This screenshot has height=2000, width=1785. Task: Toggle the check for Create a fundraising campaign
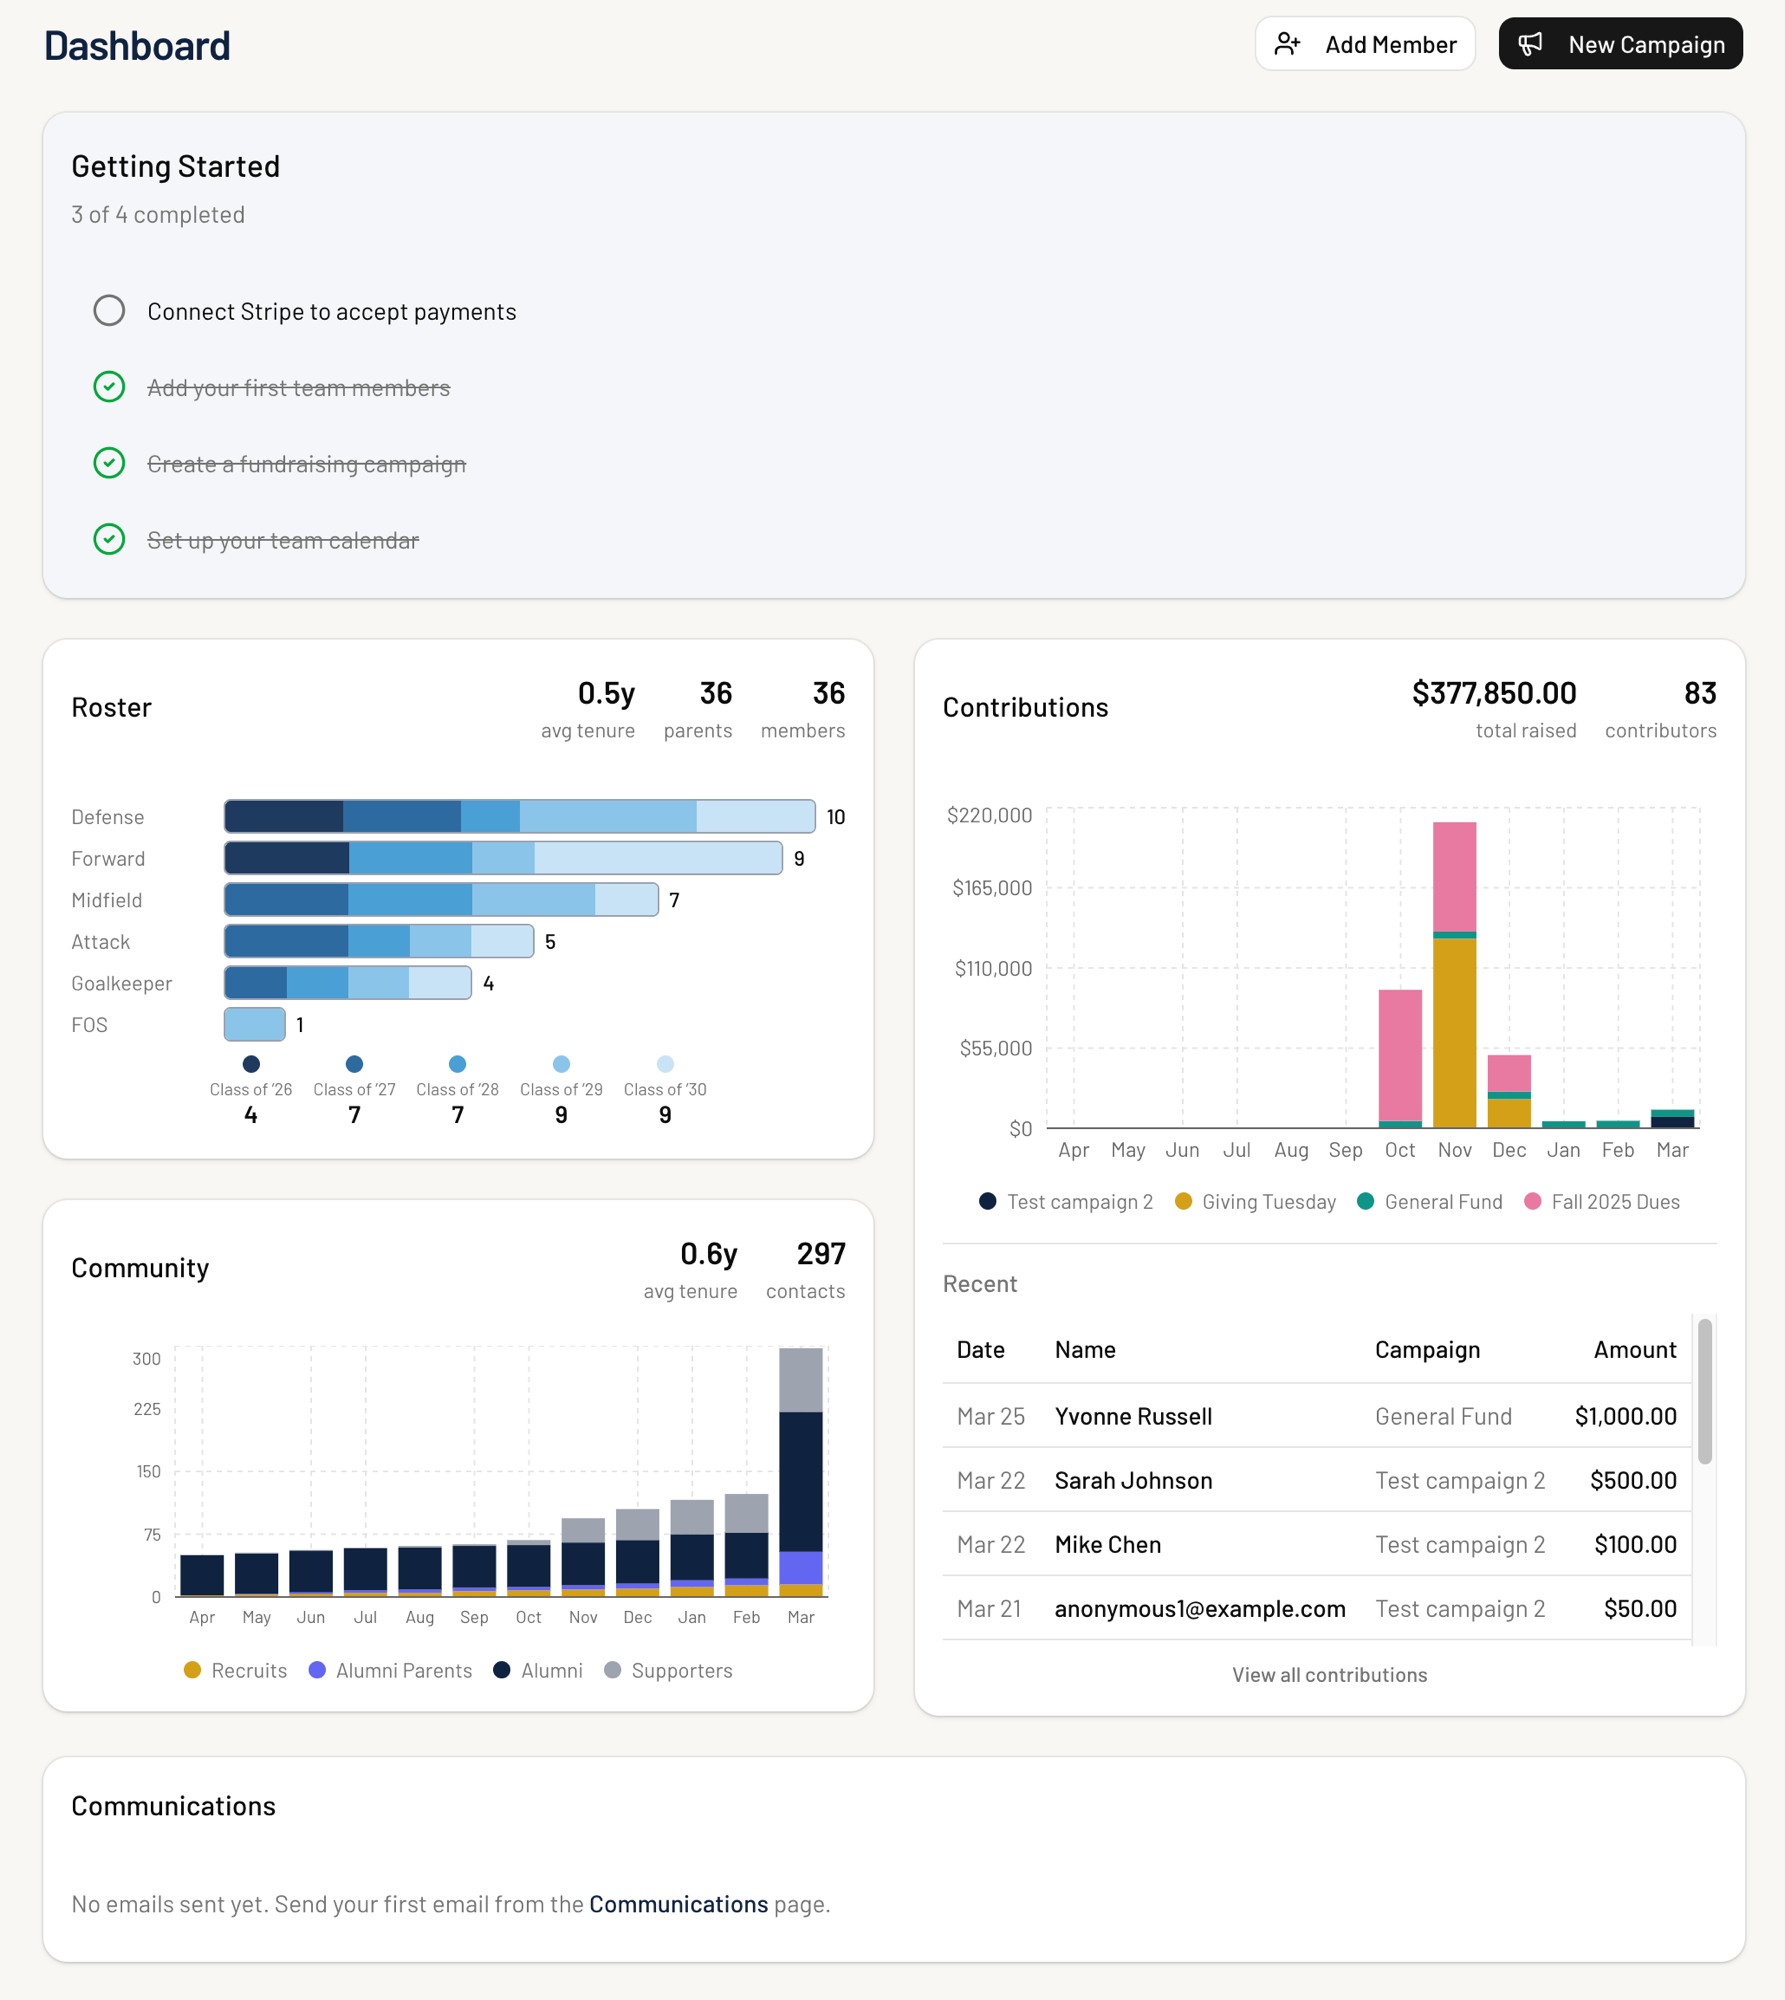(x=109, y=463)
